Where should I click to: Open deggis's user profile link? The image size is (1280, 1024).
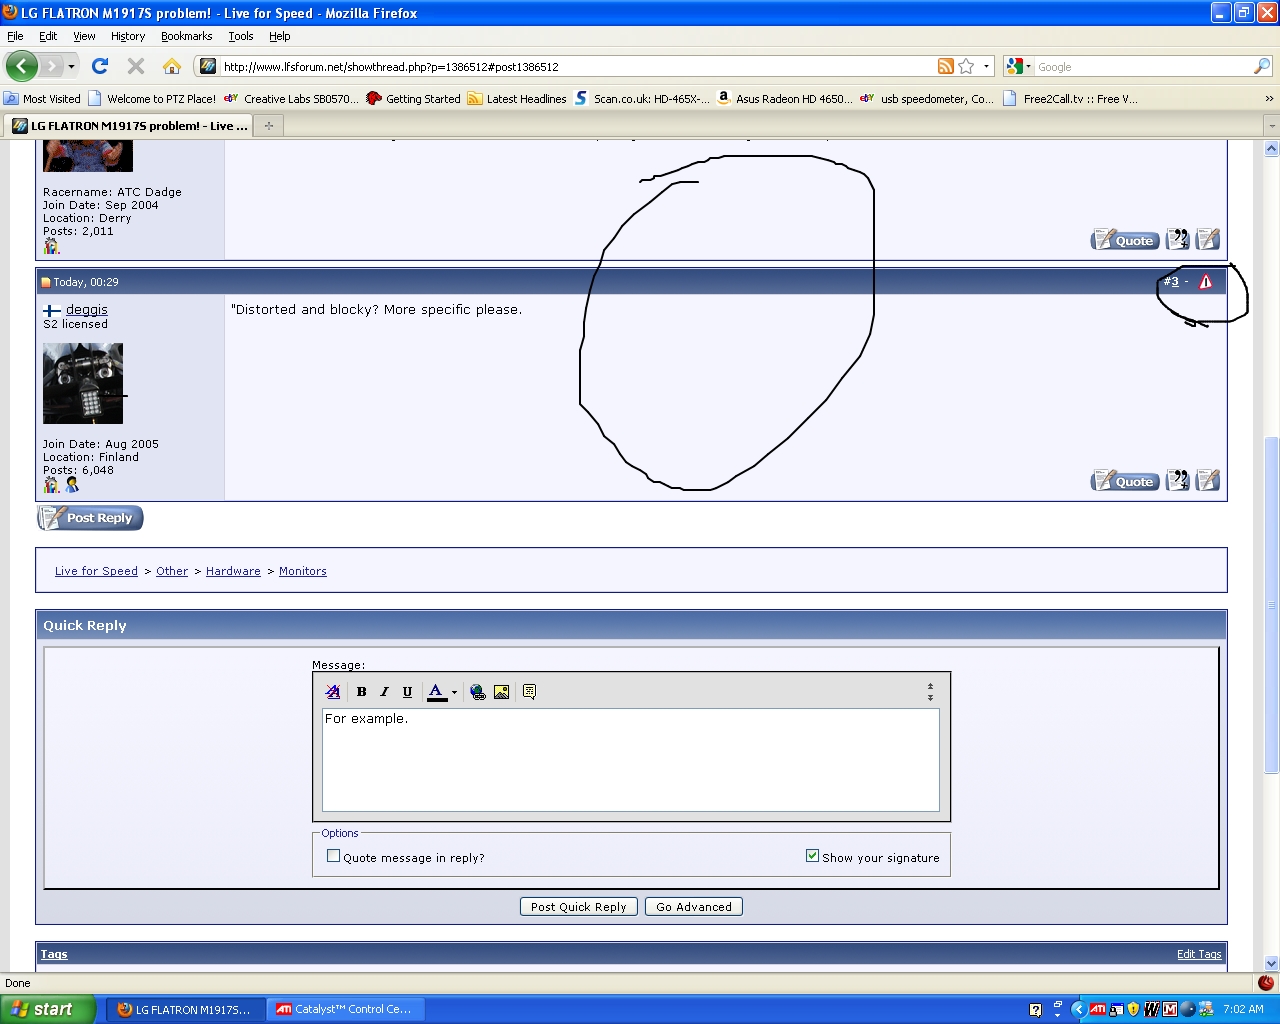coord(87,310)
